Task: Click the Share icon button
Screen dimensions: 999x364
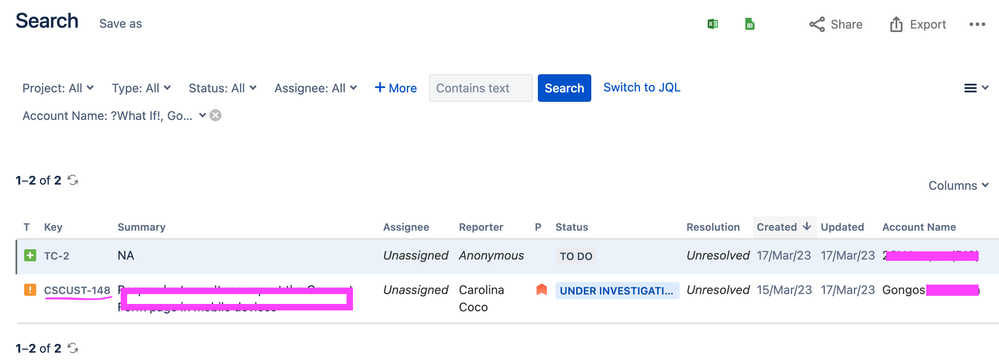Action: (836, 24)
